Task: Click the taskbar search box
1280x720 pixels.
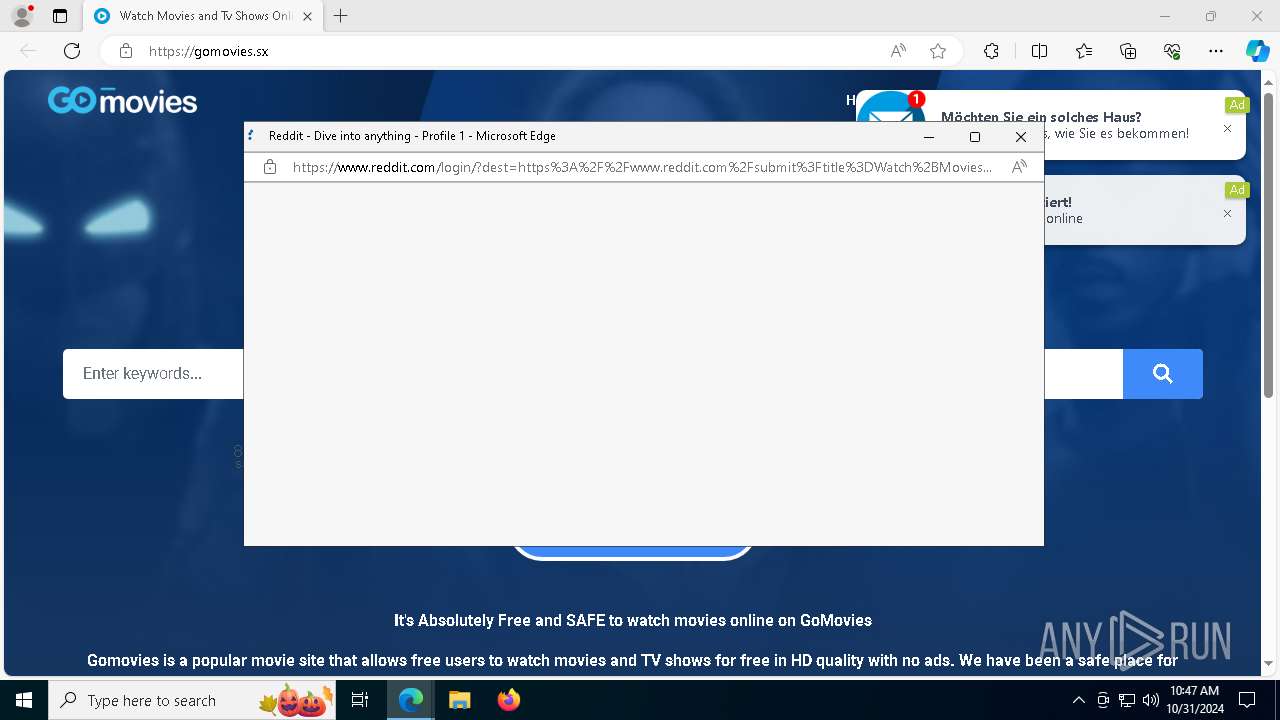Action: [193, 700]
